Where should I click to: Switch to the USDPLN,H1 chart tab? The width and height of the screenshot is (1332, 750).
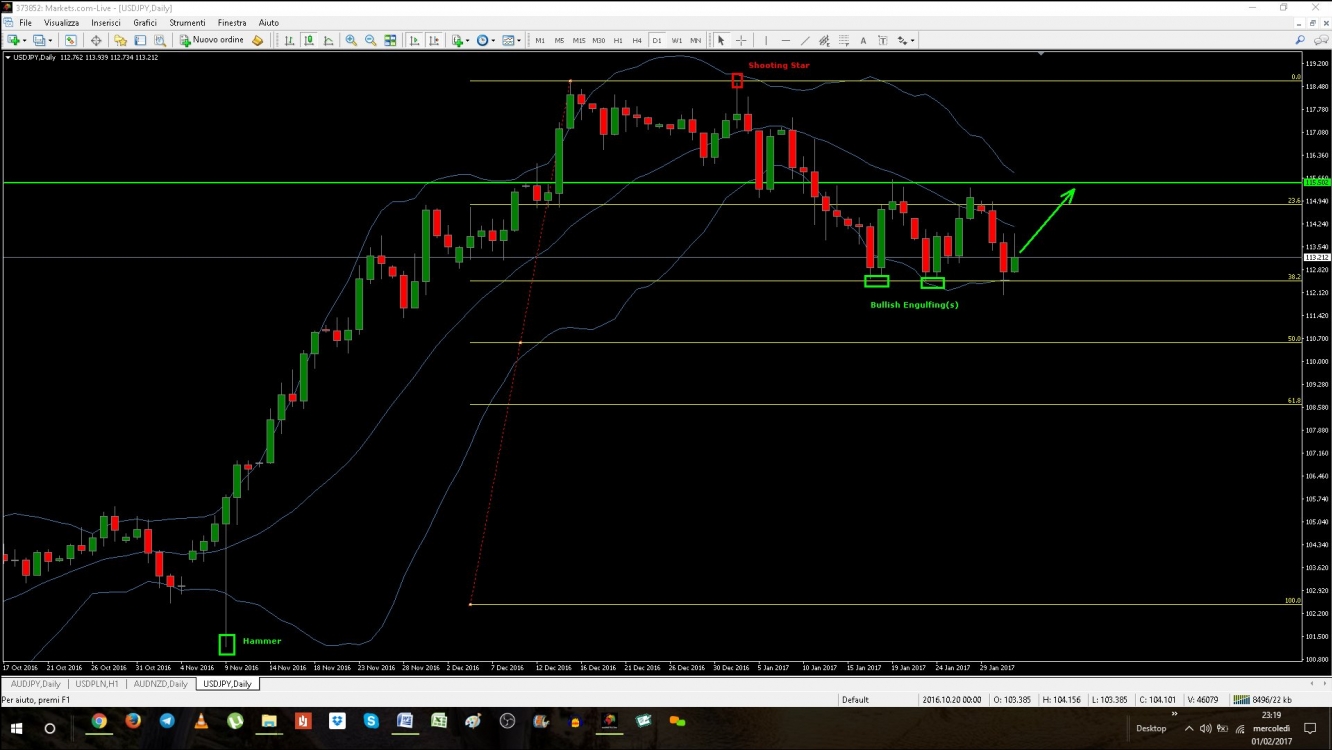tap(97, 684)
